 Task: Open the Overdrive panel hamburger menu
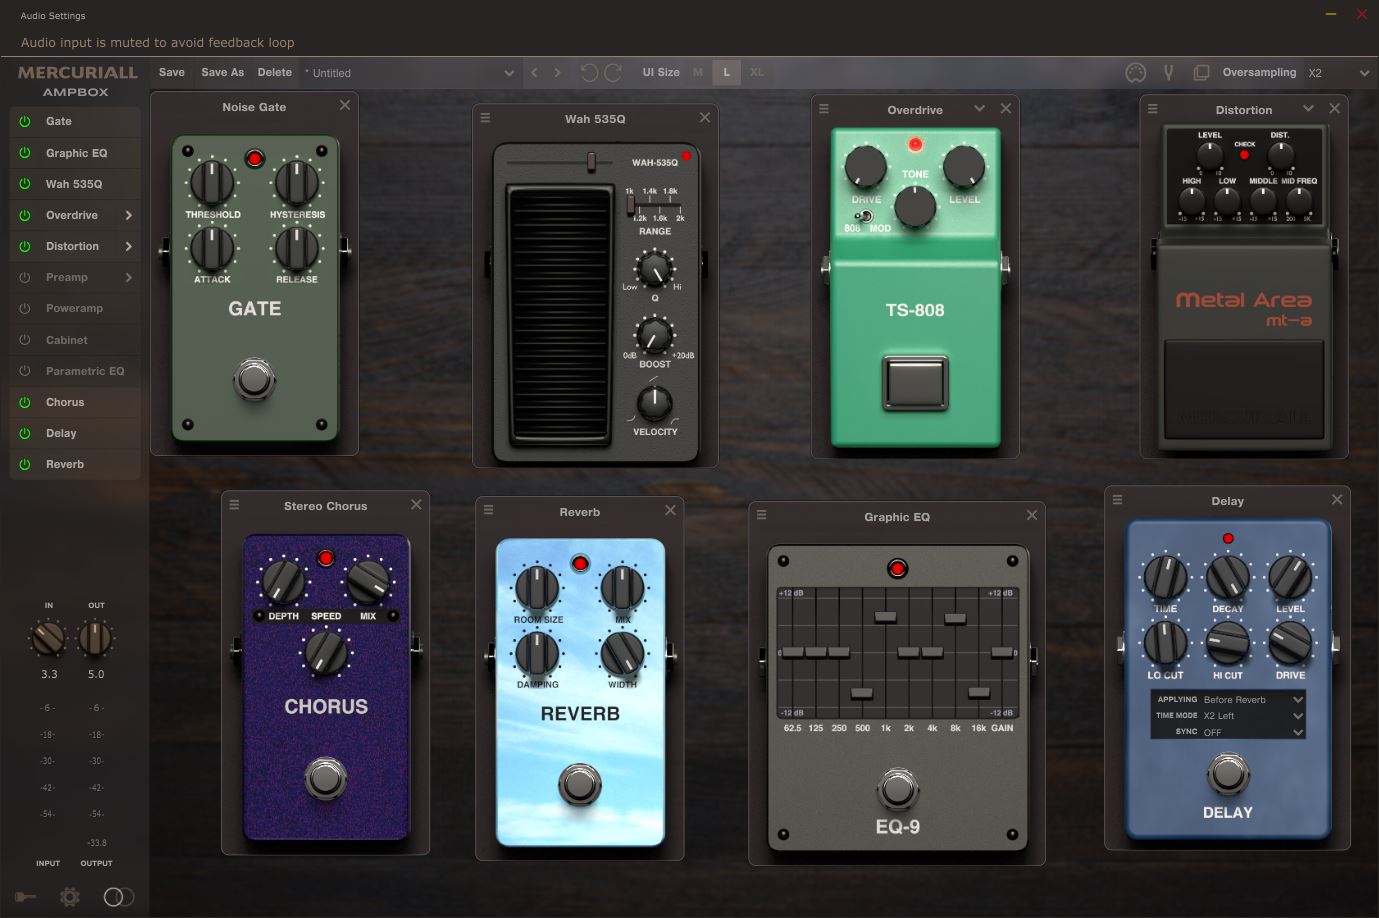point(824,109)
